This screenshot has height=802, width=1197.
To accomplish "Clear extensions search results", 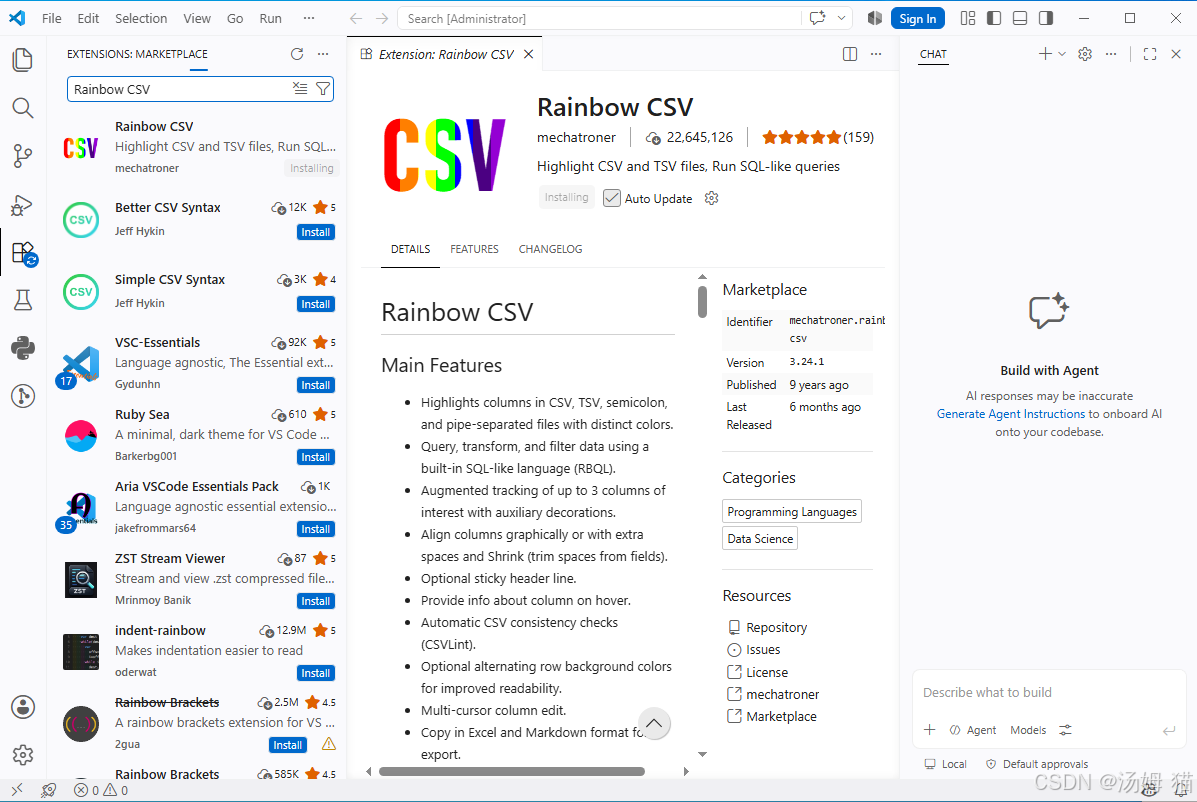I will (300, 89).
